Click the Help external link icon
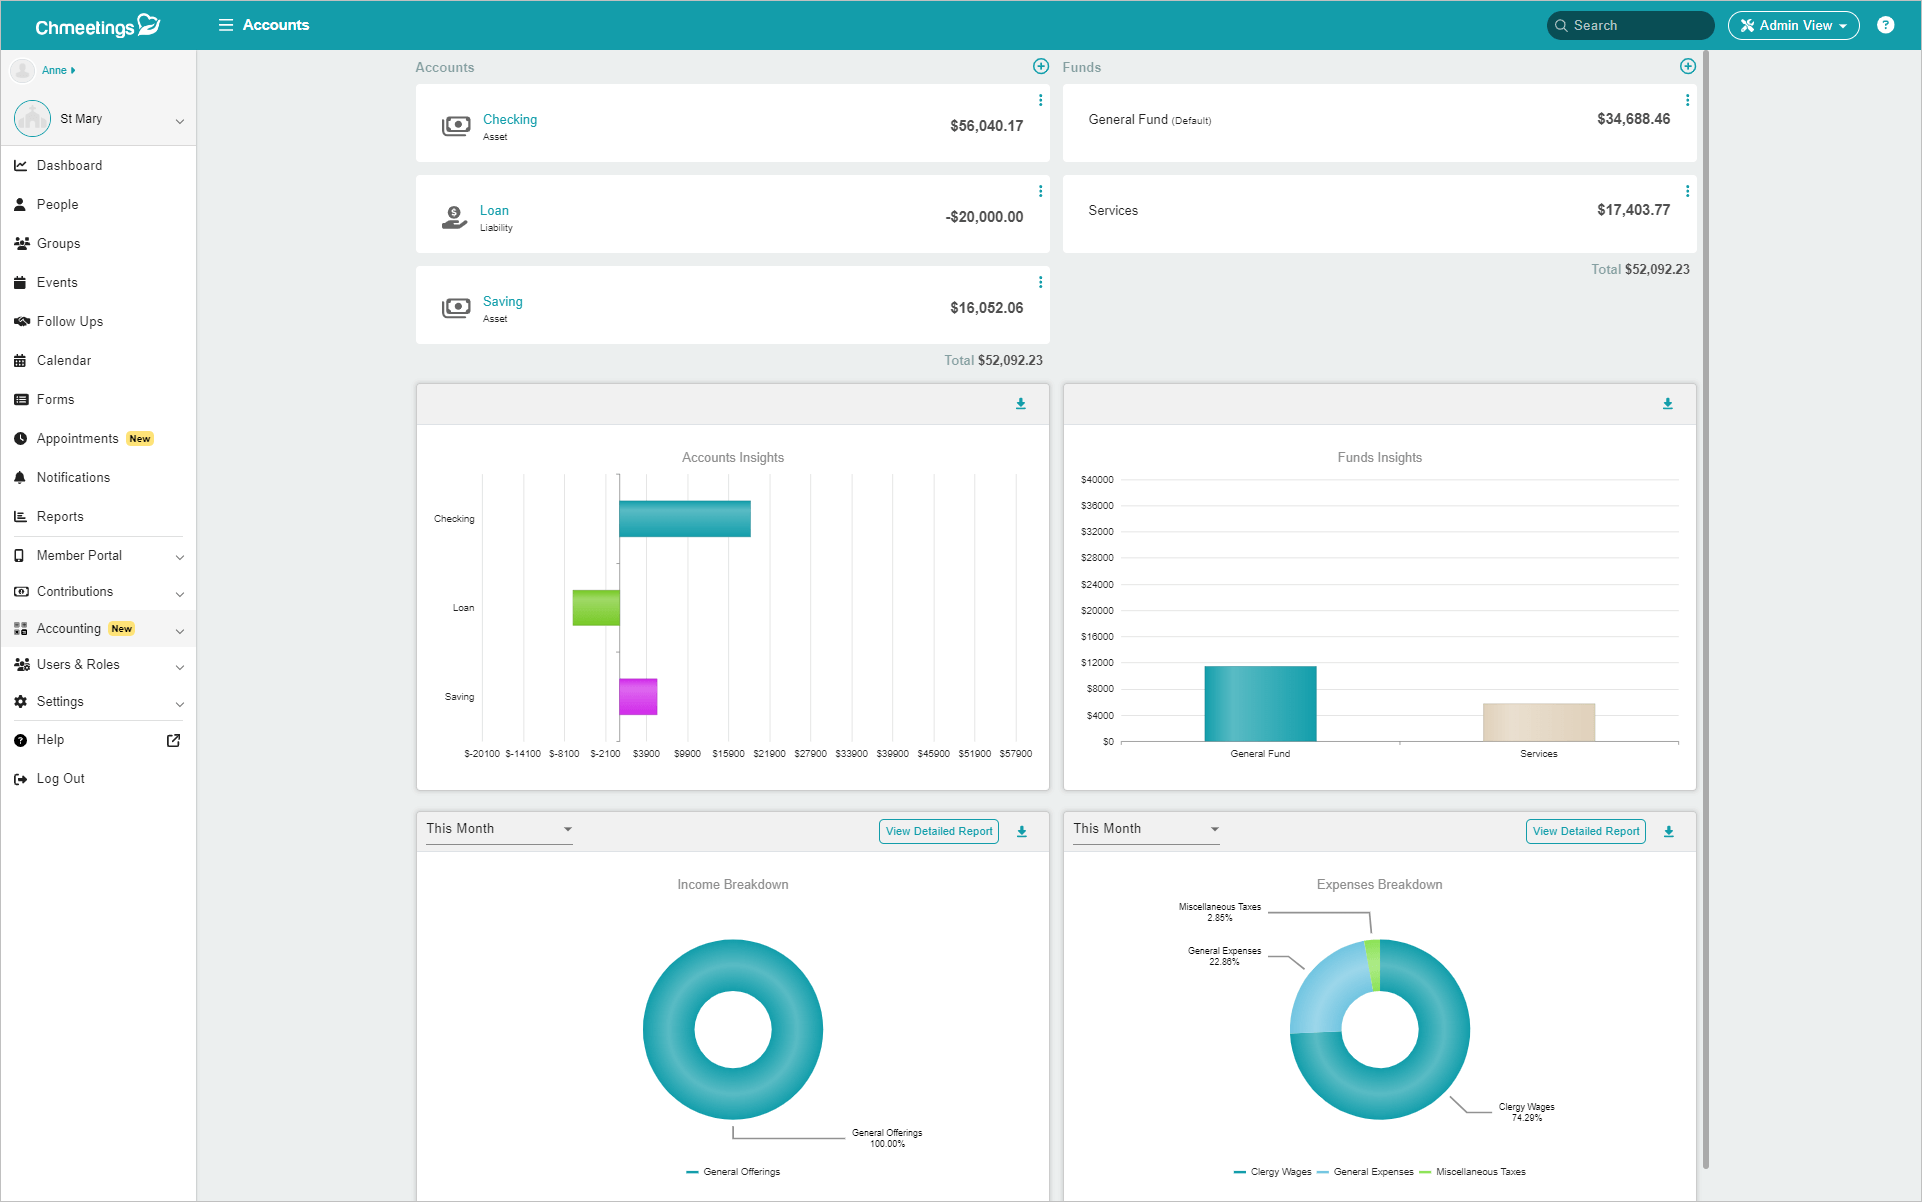Viewport: 1922px width, 1202px height. coord(173,740)
